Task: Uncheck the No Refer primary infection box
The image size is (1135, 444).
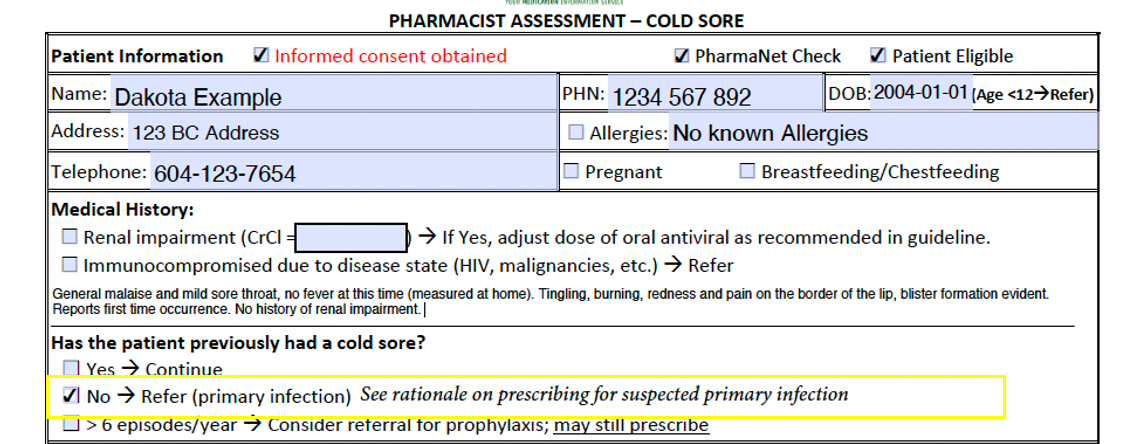Action: [70, 395]
